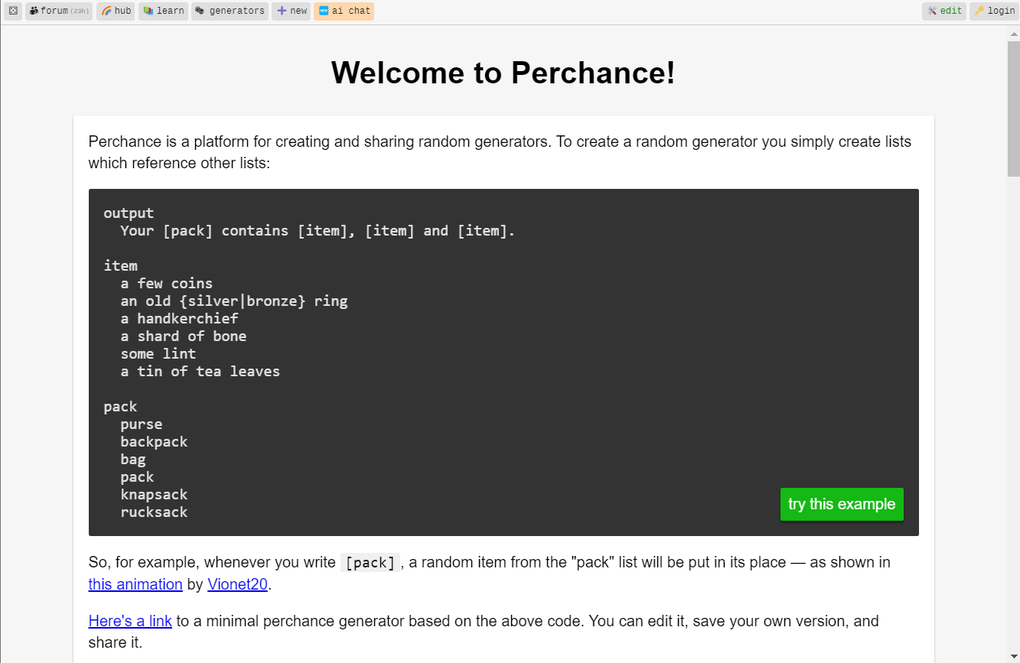Image resolution: width=1020 pixels, height=663 pixels.
Task: Open the ai chat
Action: 343,10
